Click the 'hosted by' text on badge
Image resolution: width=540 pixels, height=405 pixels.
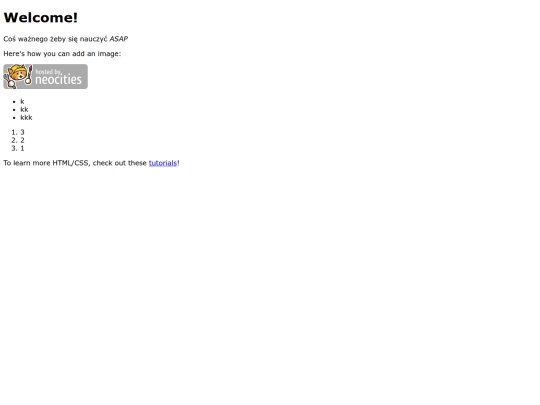tap(49, 72)
